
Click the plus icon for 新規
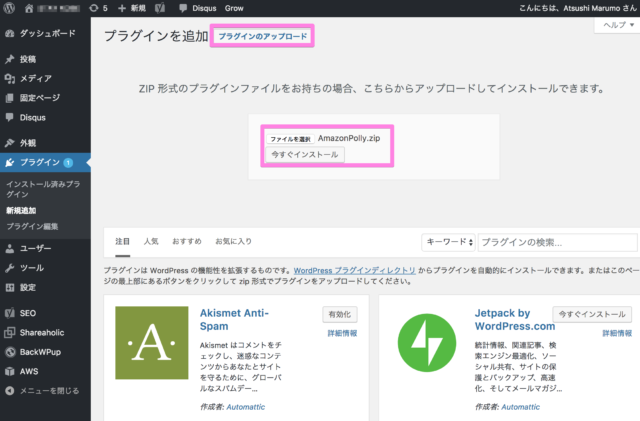pyautogui.click(x=122, y=8)
